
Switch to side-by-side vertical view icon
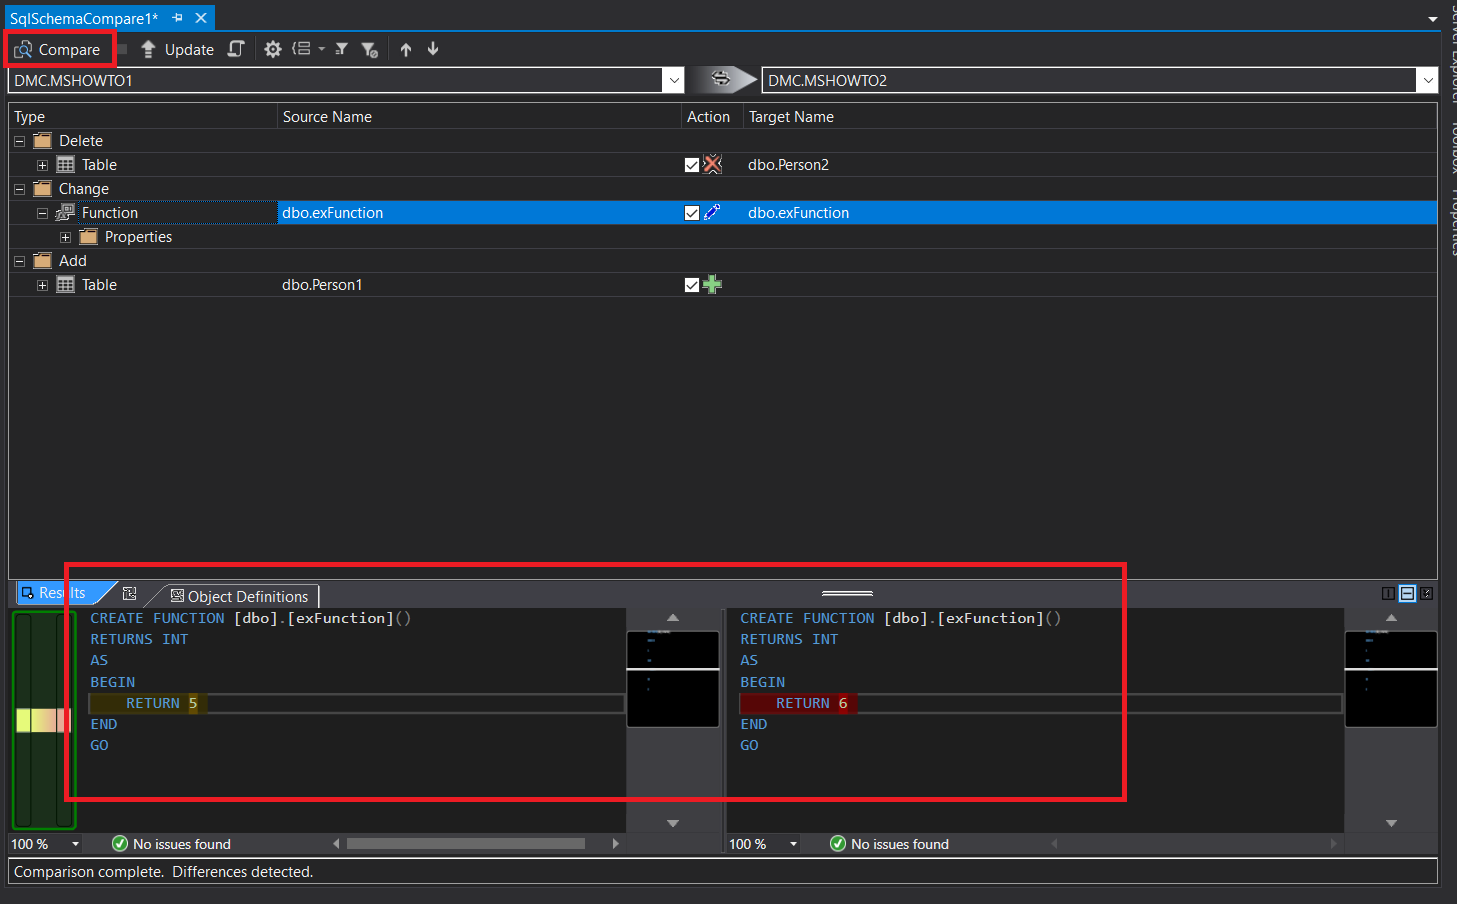[1388, 593]
